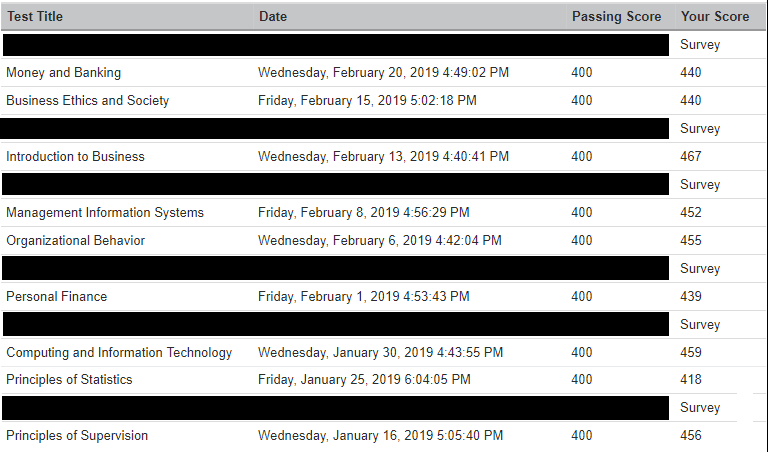768x452 pixels.
Task: Select Business Ethics and Society test
Action: pos(88,100)
